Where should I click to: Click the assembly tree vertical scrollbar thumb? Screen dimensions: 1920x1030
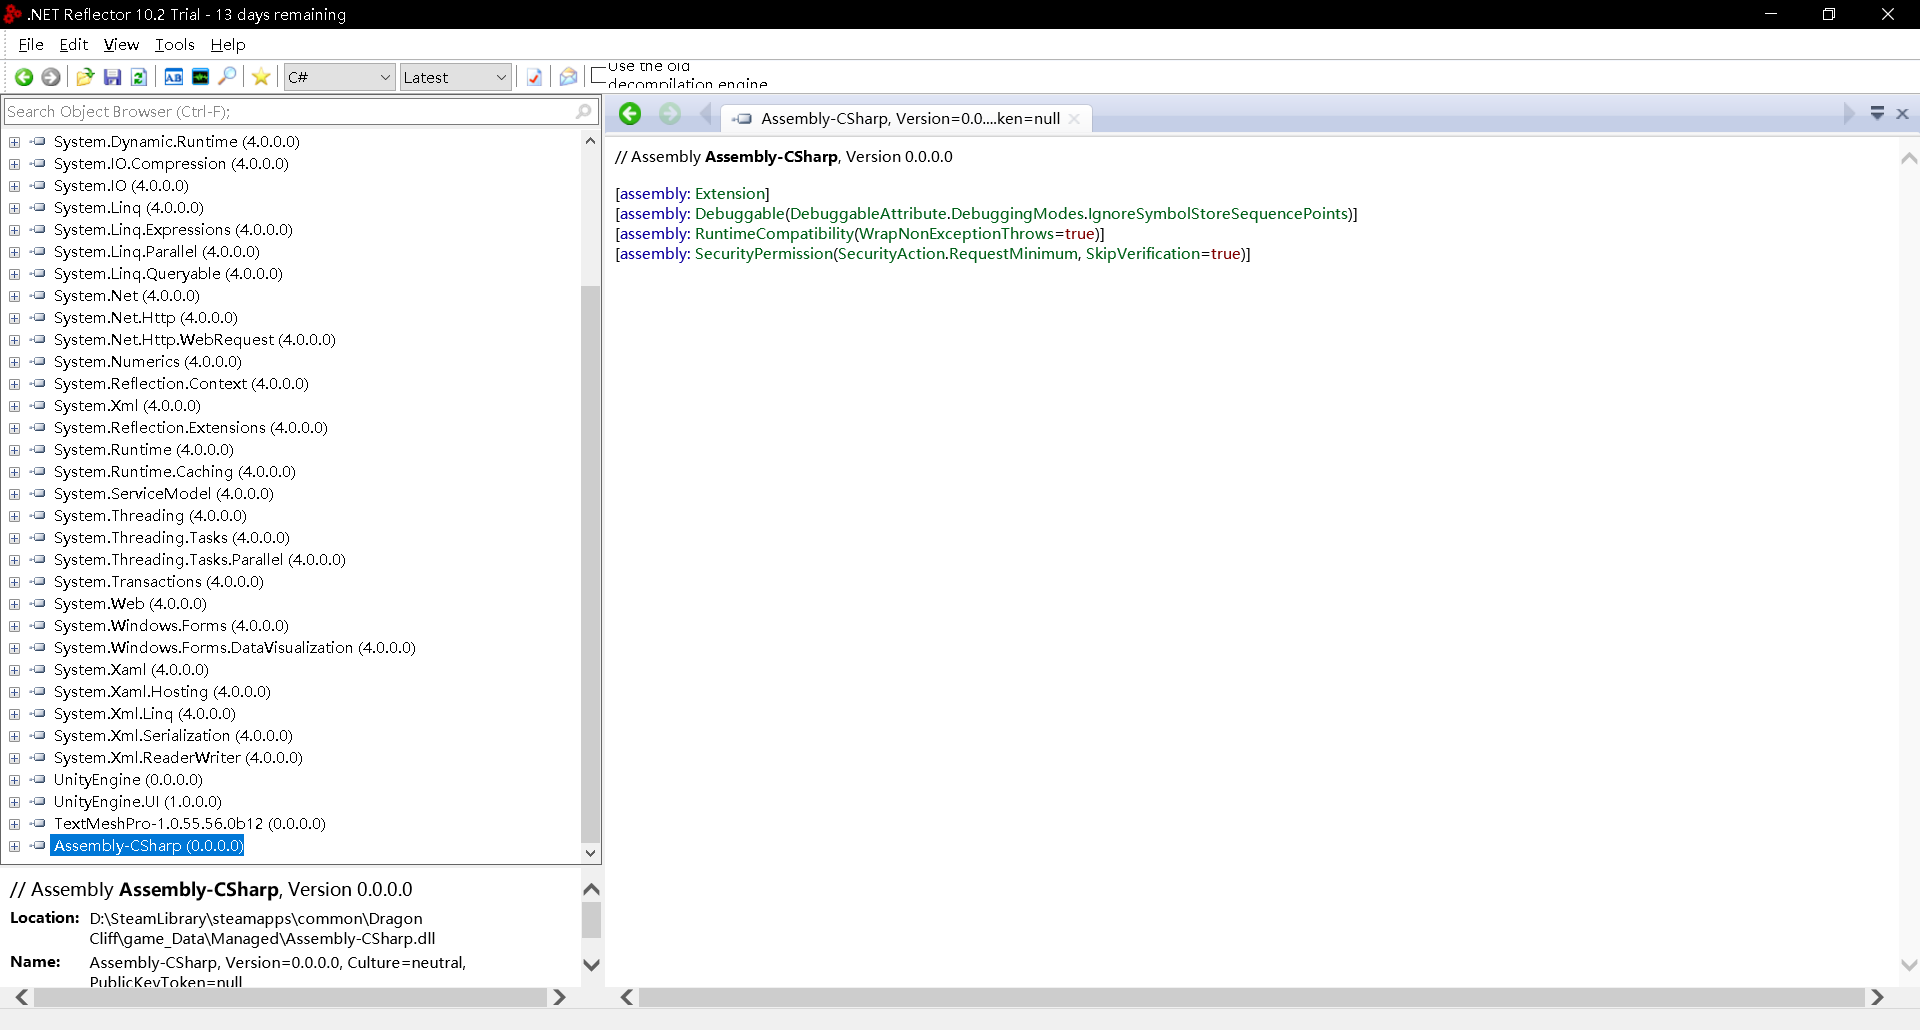pyautogui.click(x=591, y=565)
